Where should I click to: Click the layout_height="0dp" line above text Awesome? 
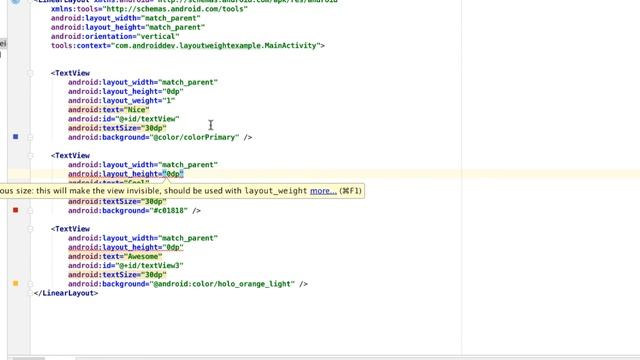click(126, 247)
